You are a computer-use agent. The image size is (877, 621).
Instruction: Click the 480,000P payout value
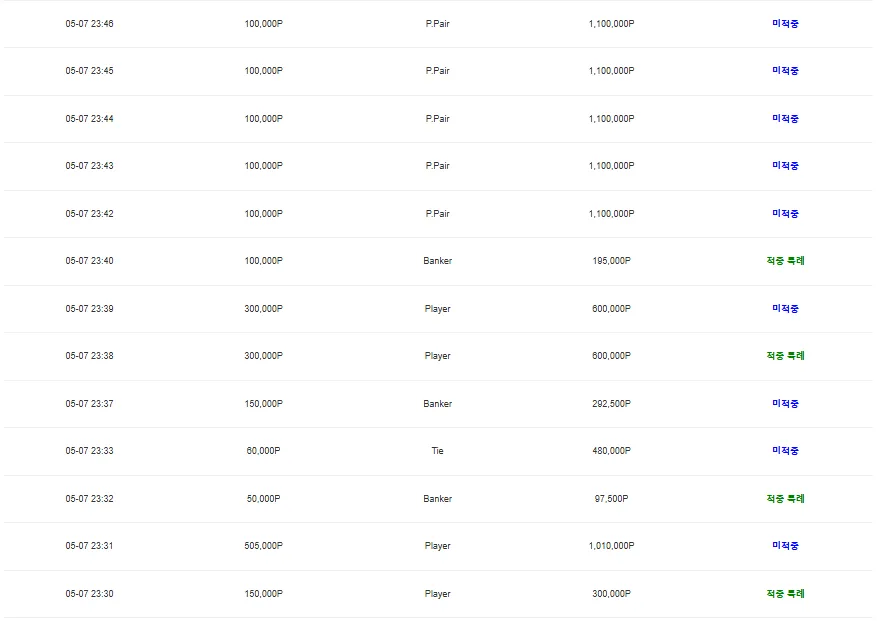tap(611, 451)
